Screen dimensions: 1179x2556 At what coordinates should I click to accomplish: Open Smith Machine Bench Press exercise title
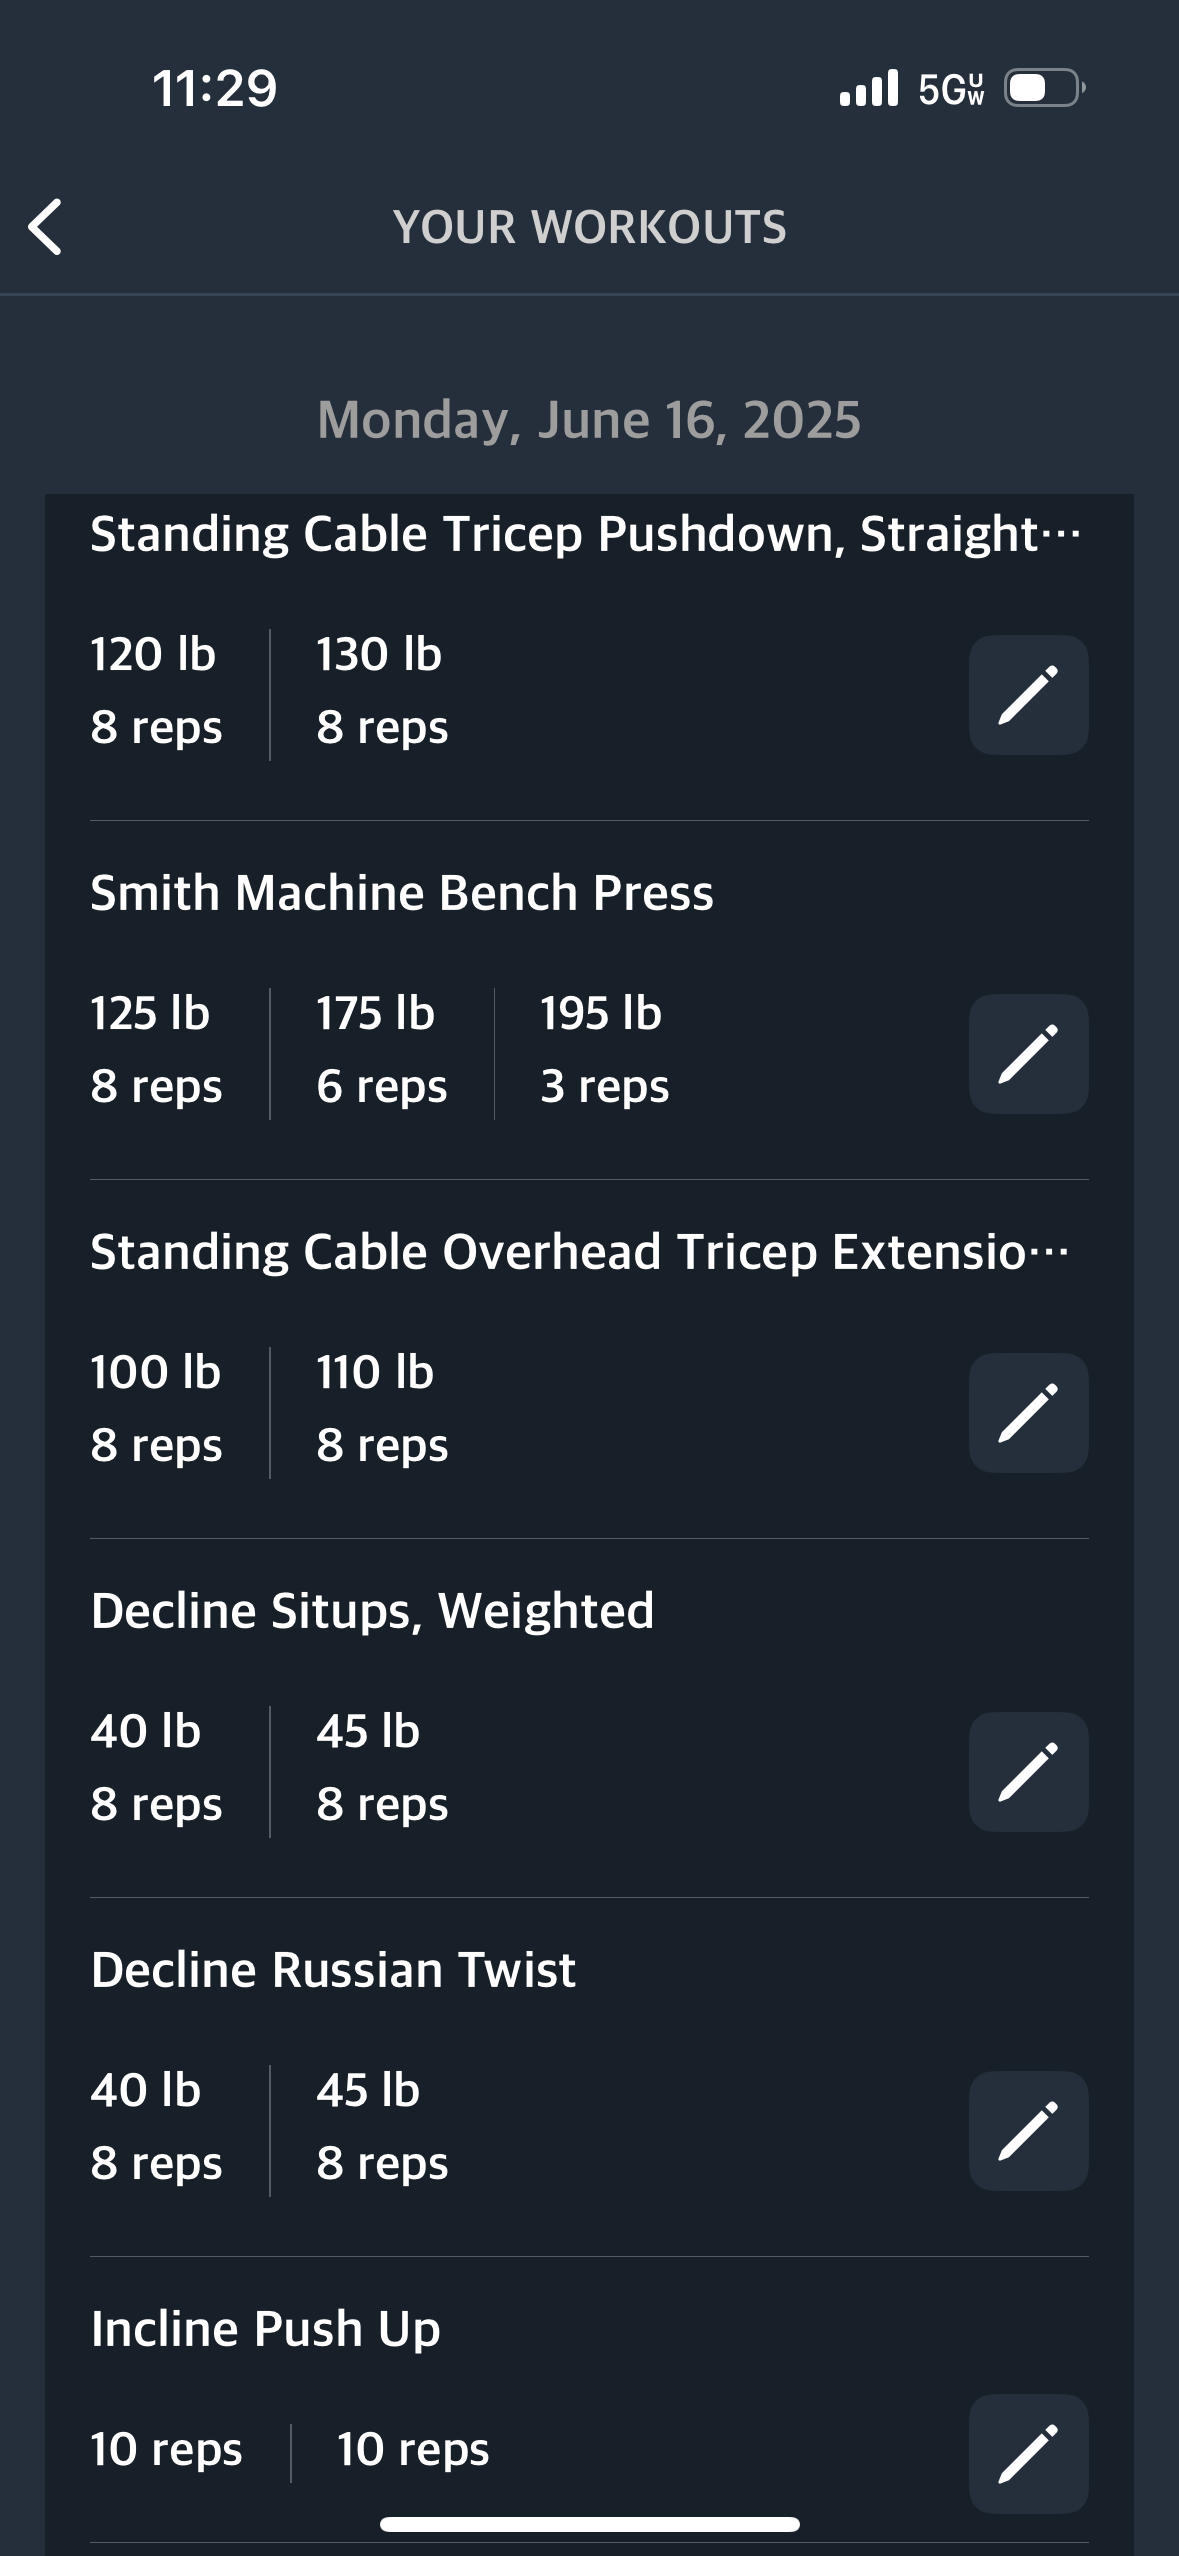(402, 893)
